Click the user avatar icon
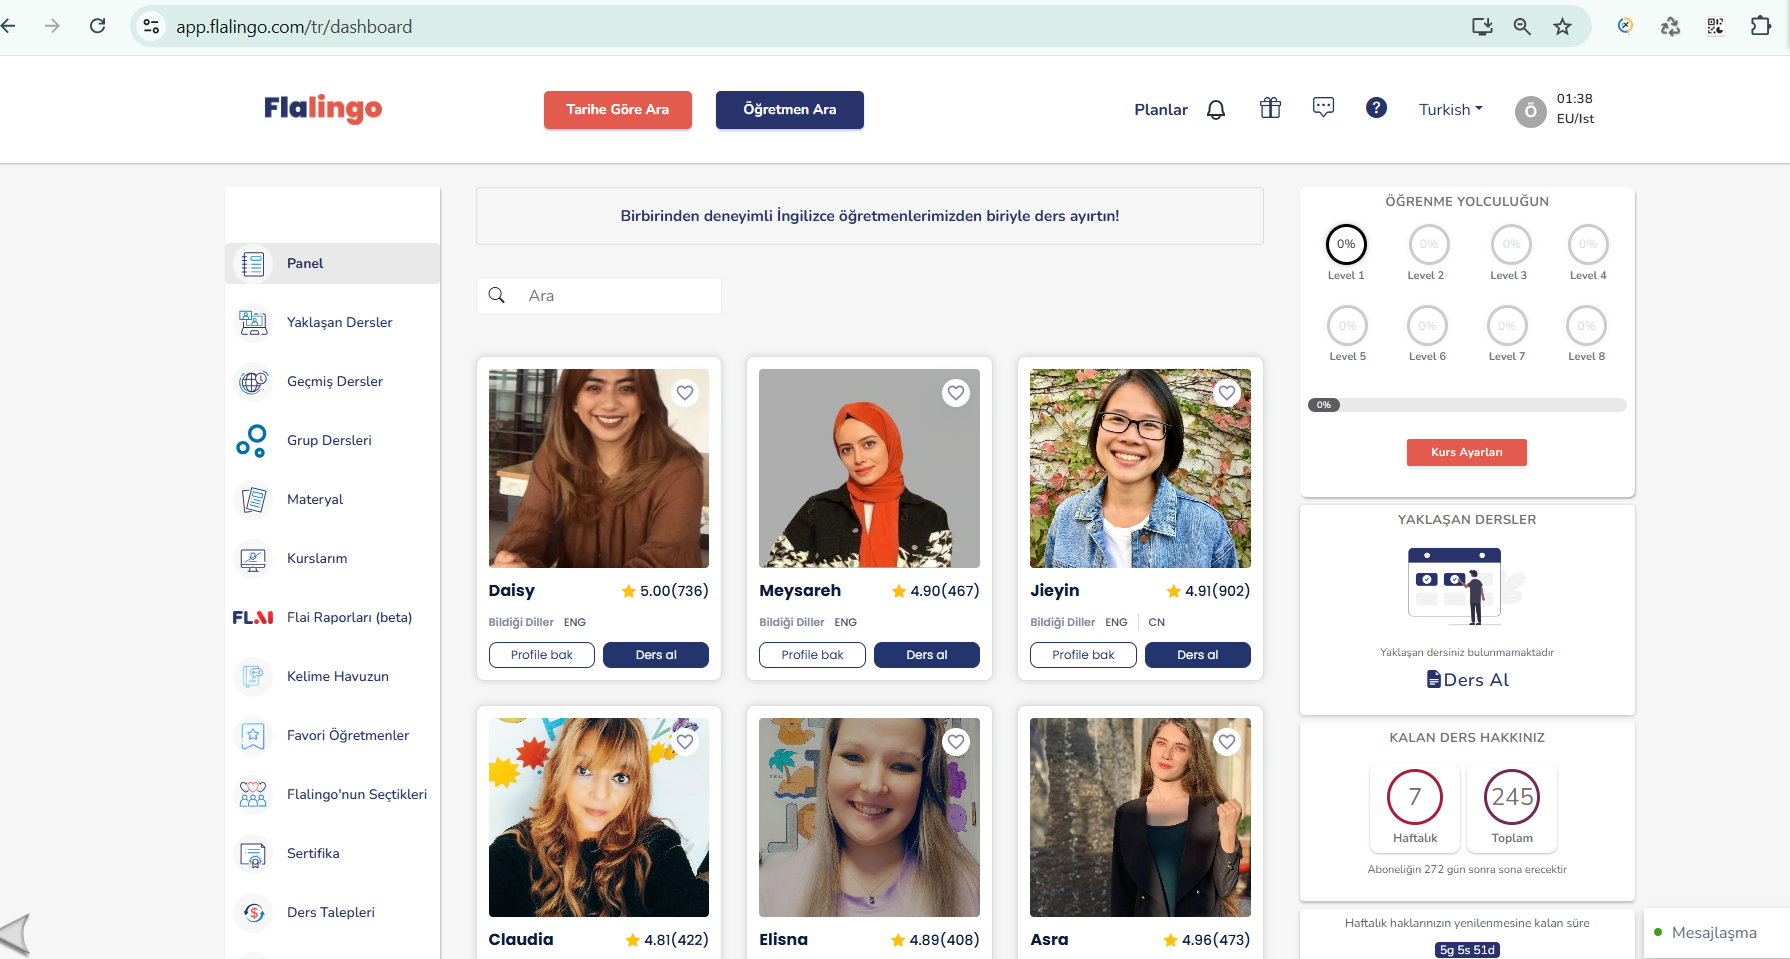Viewport: 1790px width, 959px height. coord(1530,111)
